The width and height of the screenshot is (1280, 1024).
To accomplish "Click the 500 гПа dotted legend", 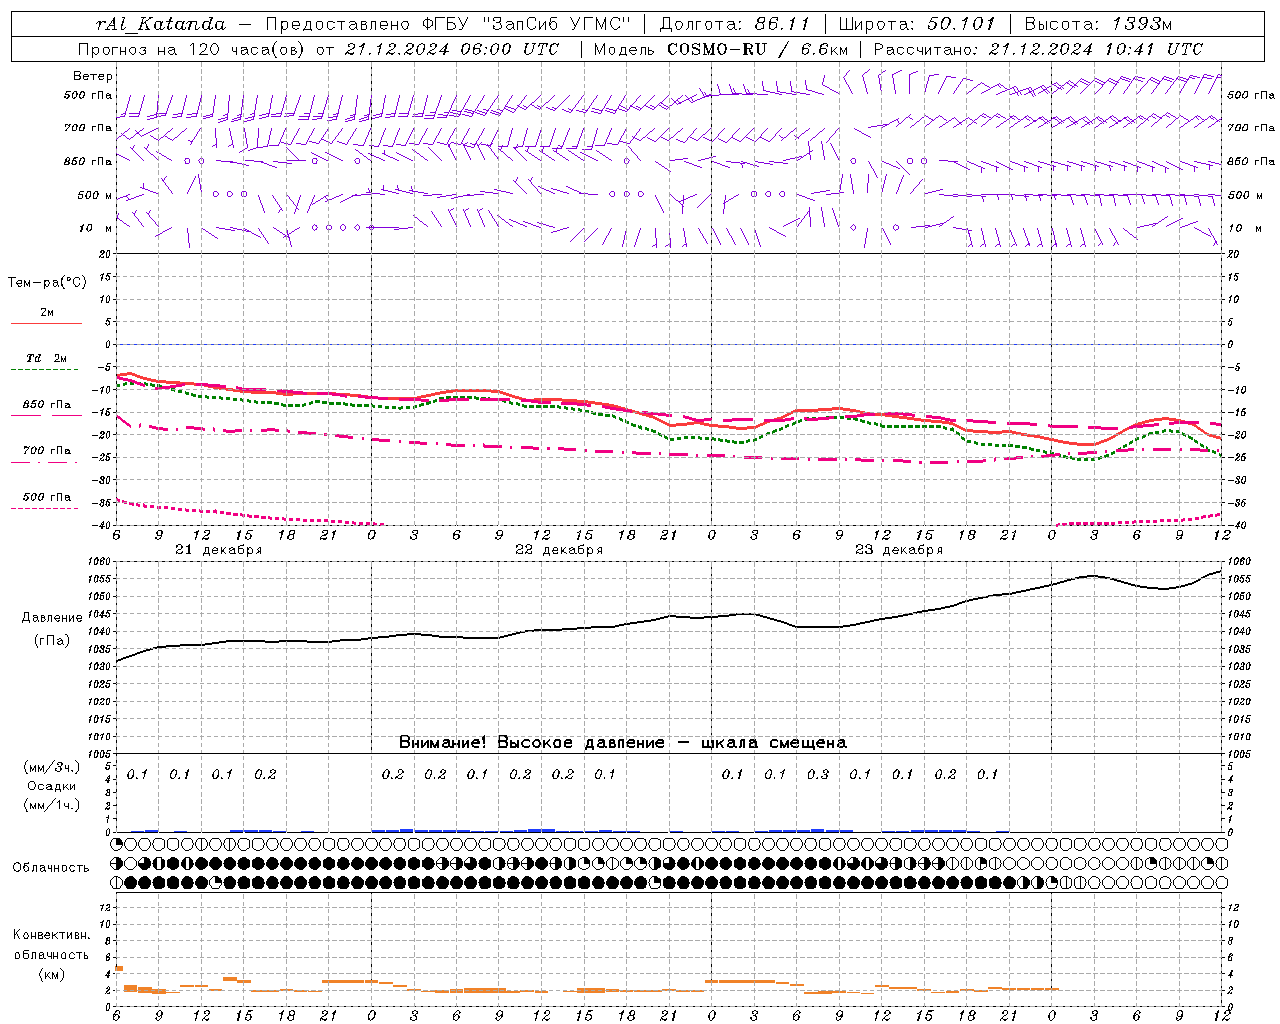I will click(47, 501).
